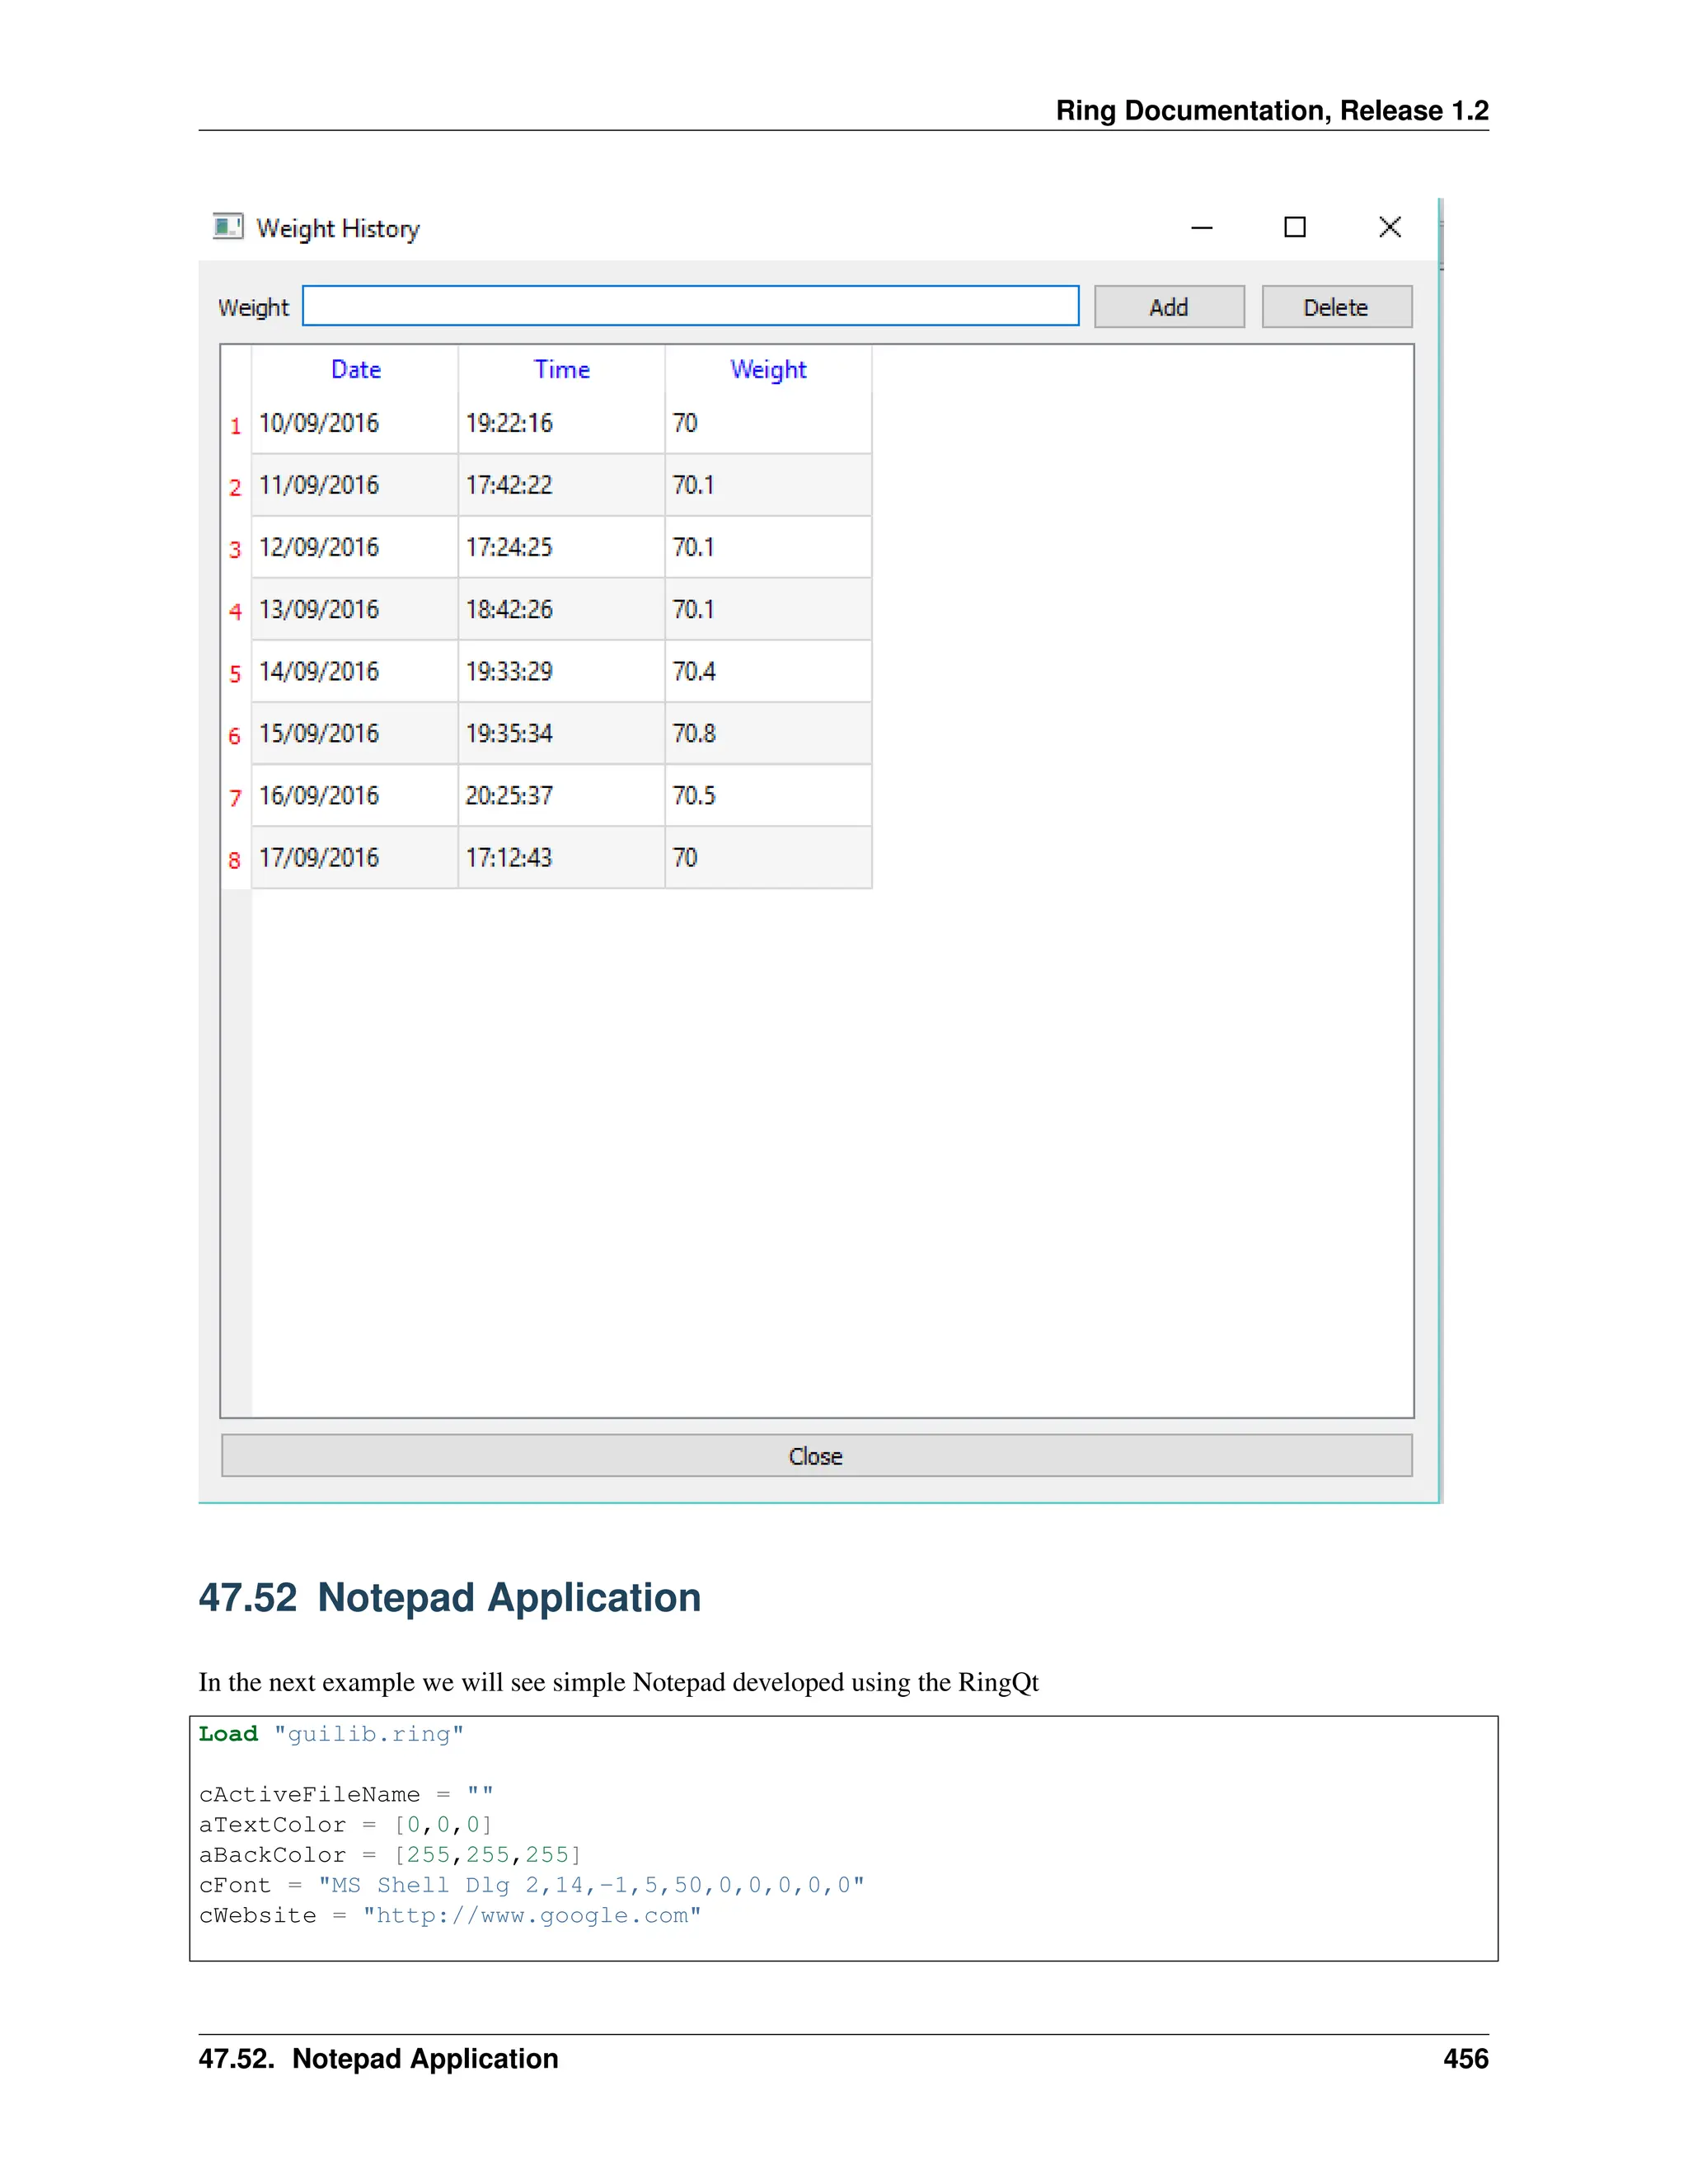Image resolution: width=1688 pixels, height=2184 pixels.
Task: Click the Time column header
Action: point(561,370)
